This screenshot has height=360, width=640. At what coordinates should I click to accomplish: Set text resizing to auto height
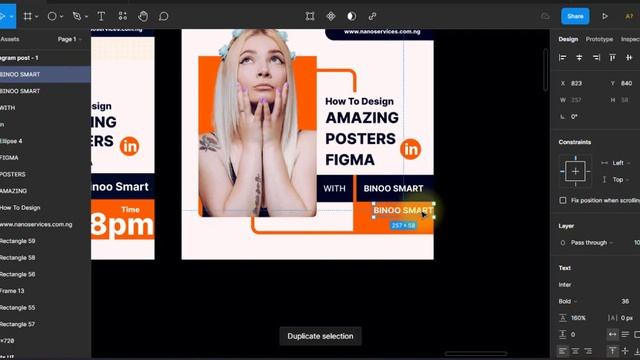coord(625,335)
